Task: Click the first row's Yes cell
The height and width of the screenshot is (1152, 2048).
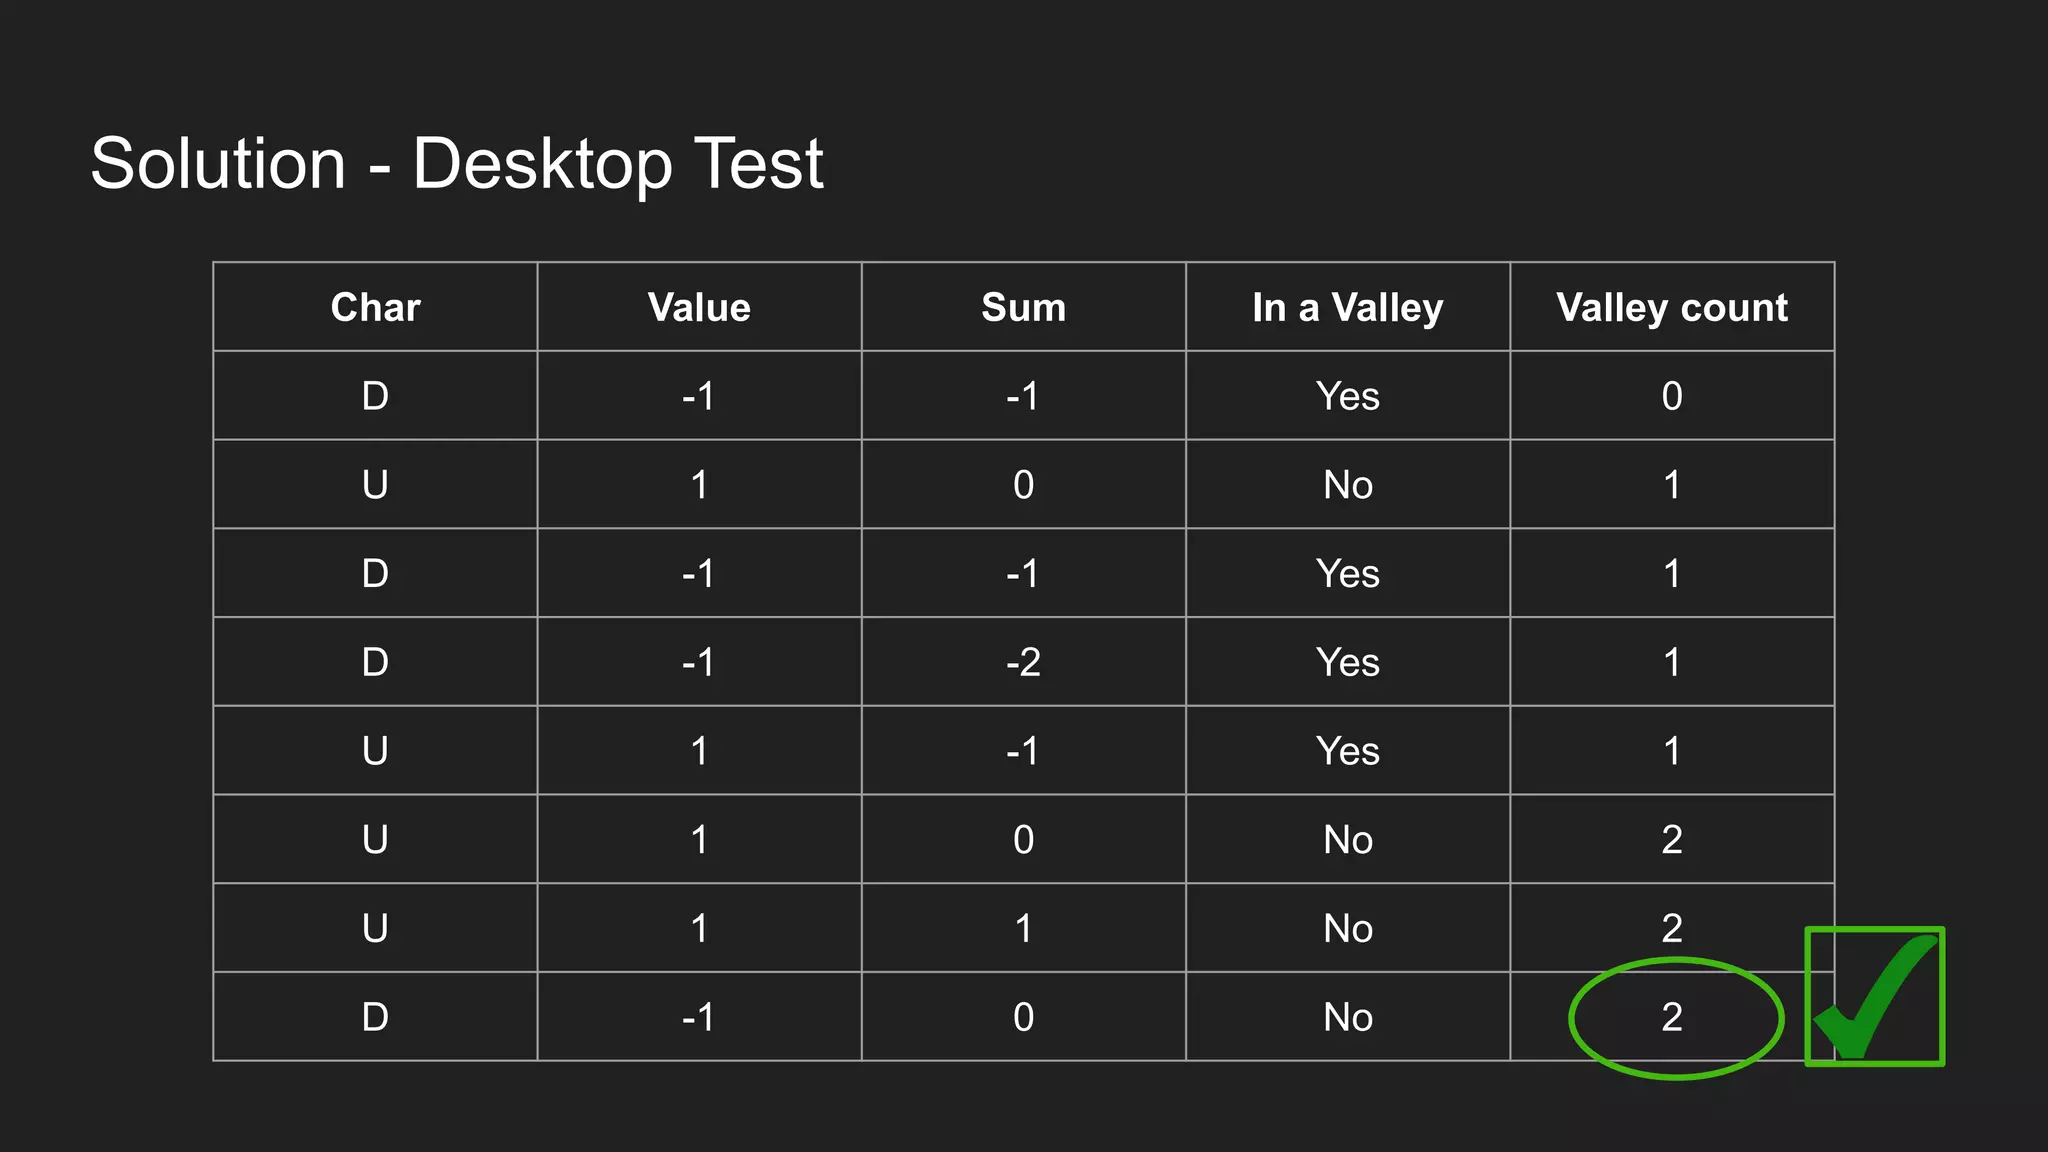Action: pos(1348,396)
